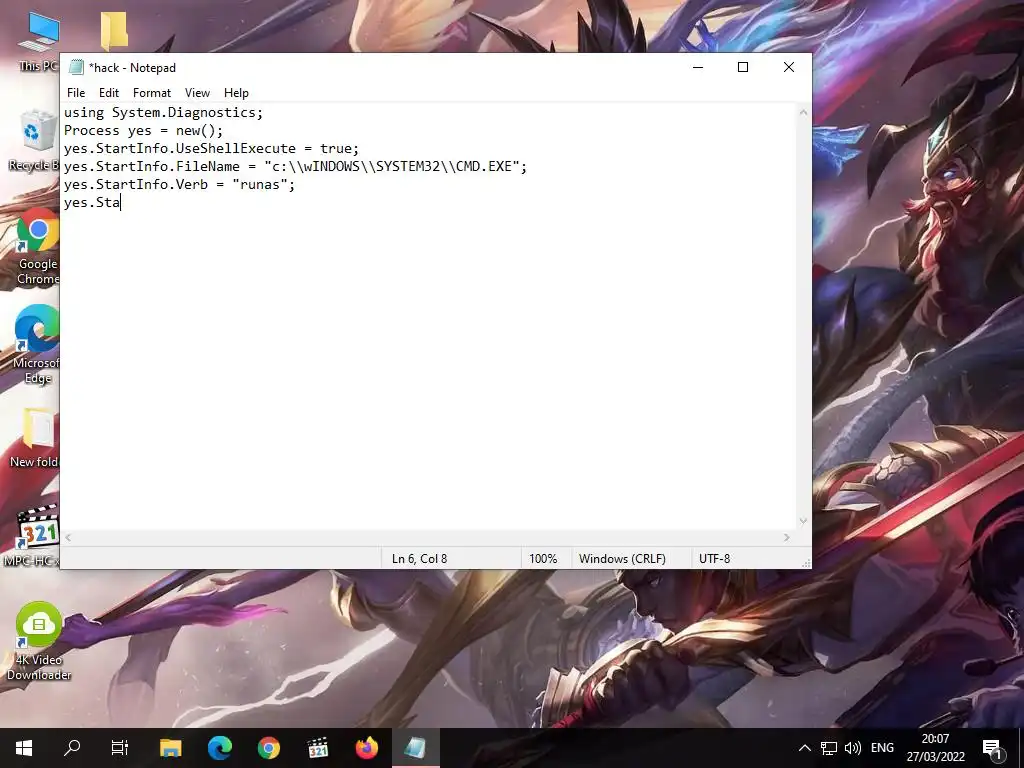Click the UTF-8 encoding status entry
The height and width of the screenshot is (768, 1024).
pos(714,559)
